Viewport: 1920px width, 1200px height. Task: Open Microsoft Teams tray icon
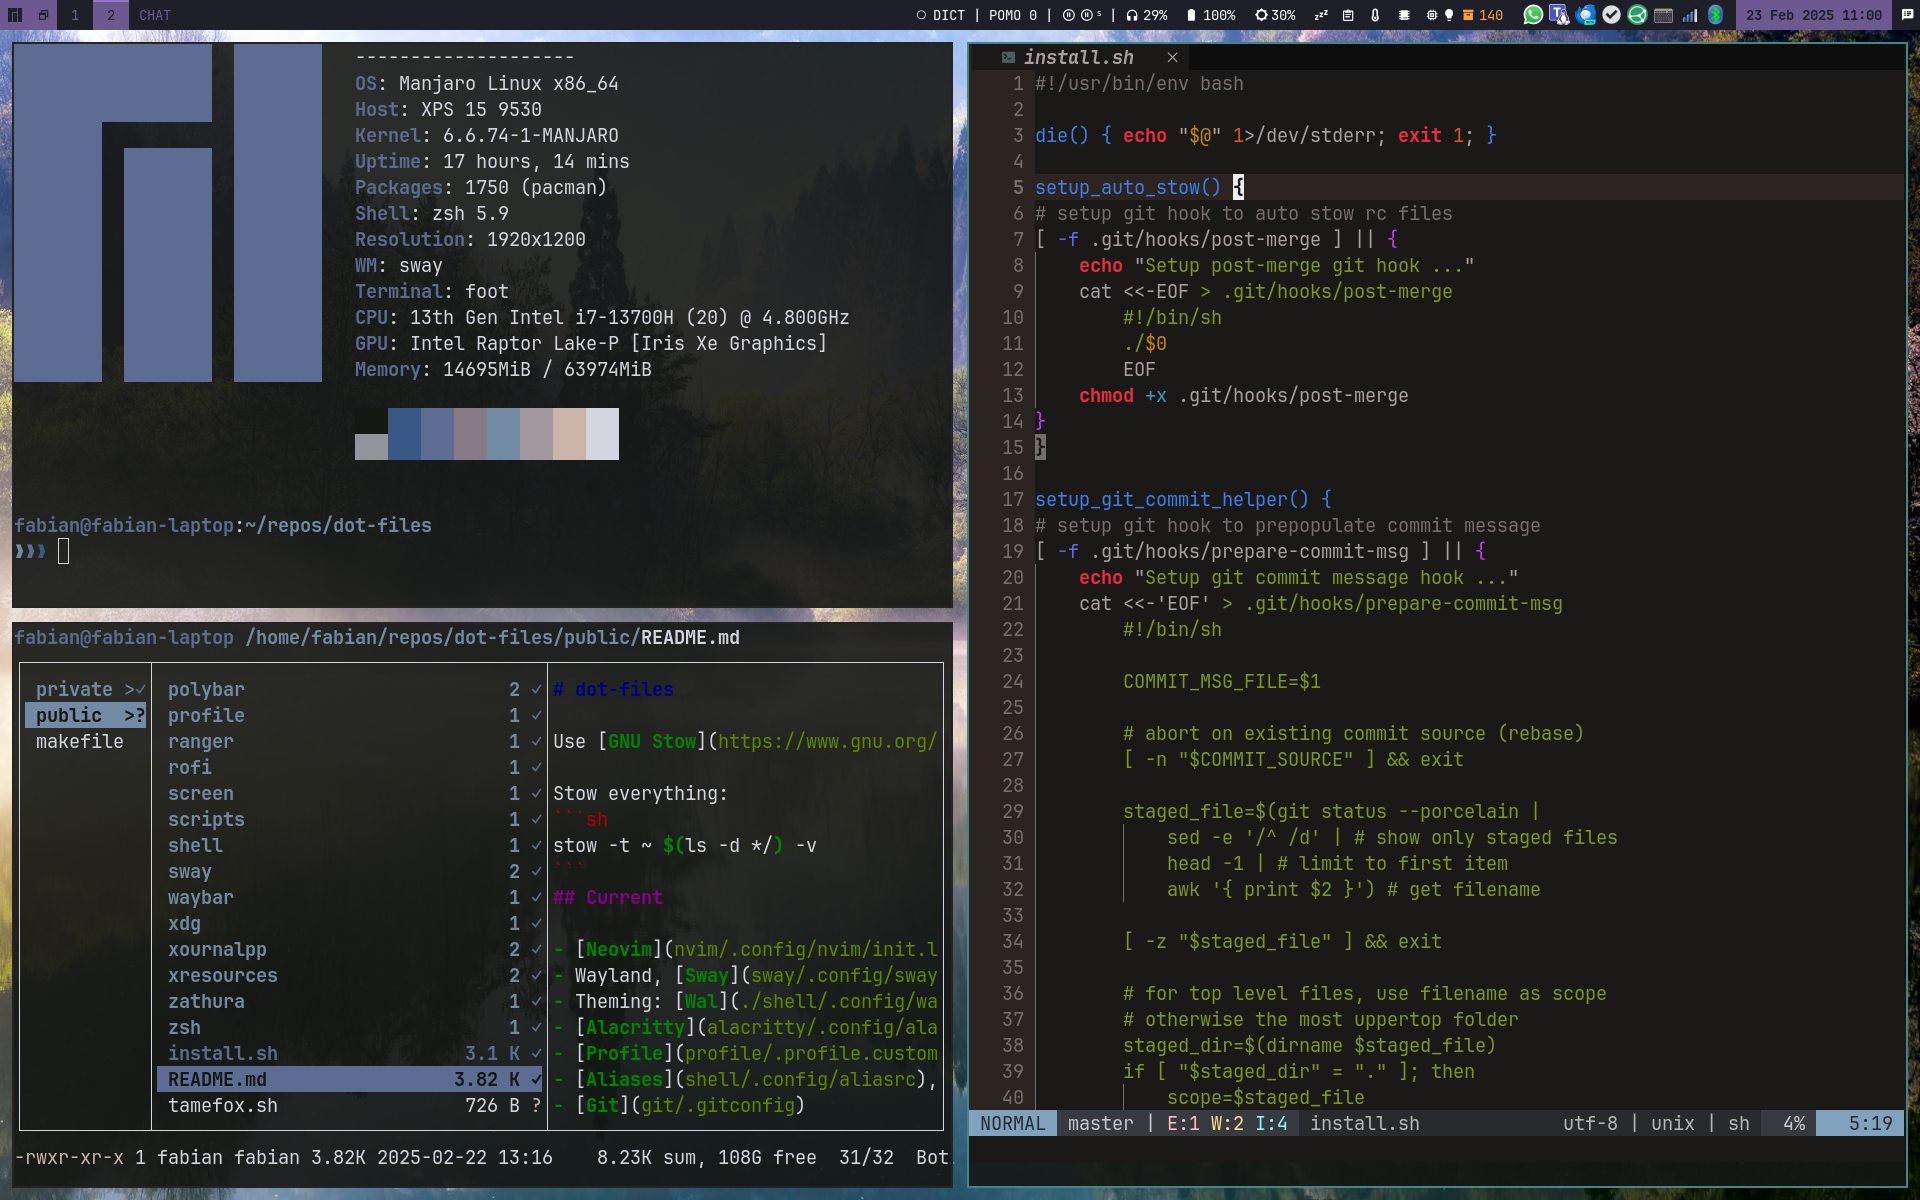[x=1559, y=15]
